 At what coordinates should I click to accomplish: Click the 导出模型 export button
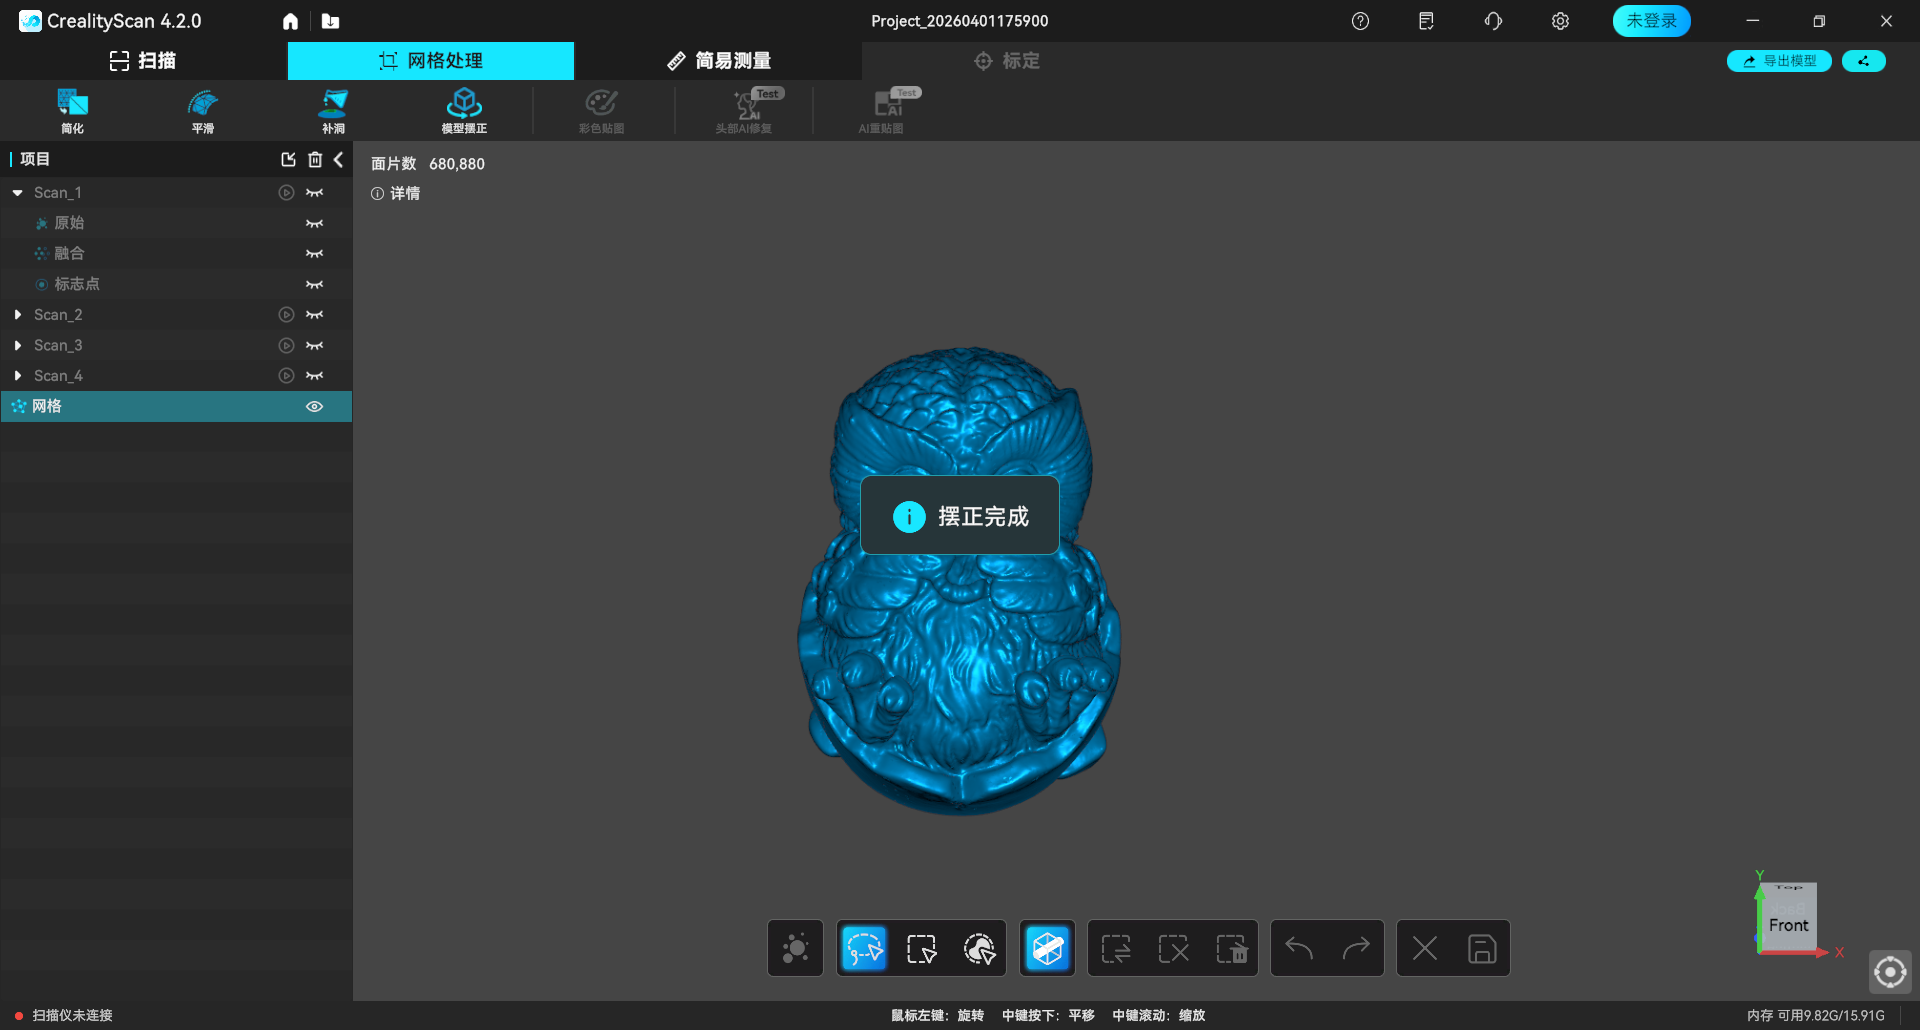(1779, 61)
